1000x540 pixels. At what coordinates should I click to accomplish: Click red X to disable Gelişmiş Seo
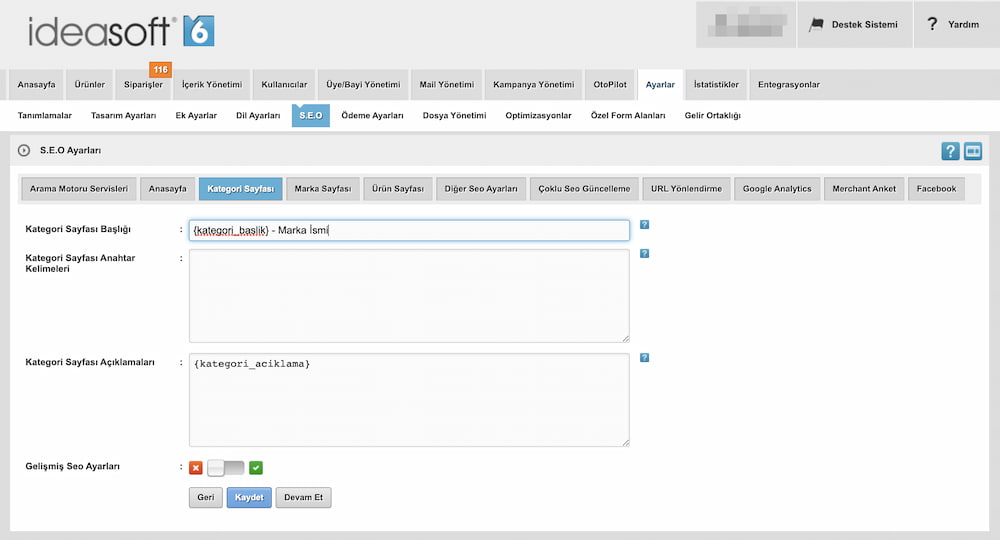195,467
